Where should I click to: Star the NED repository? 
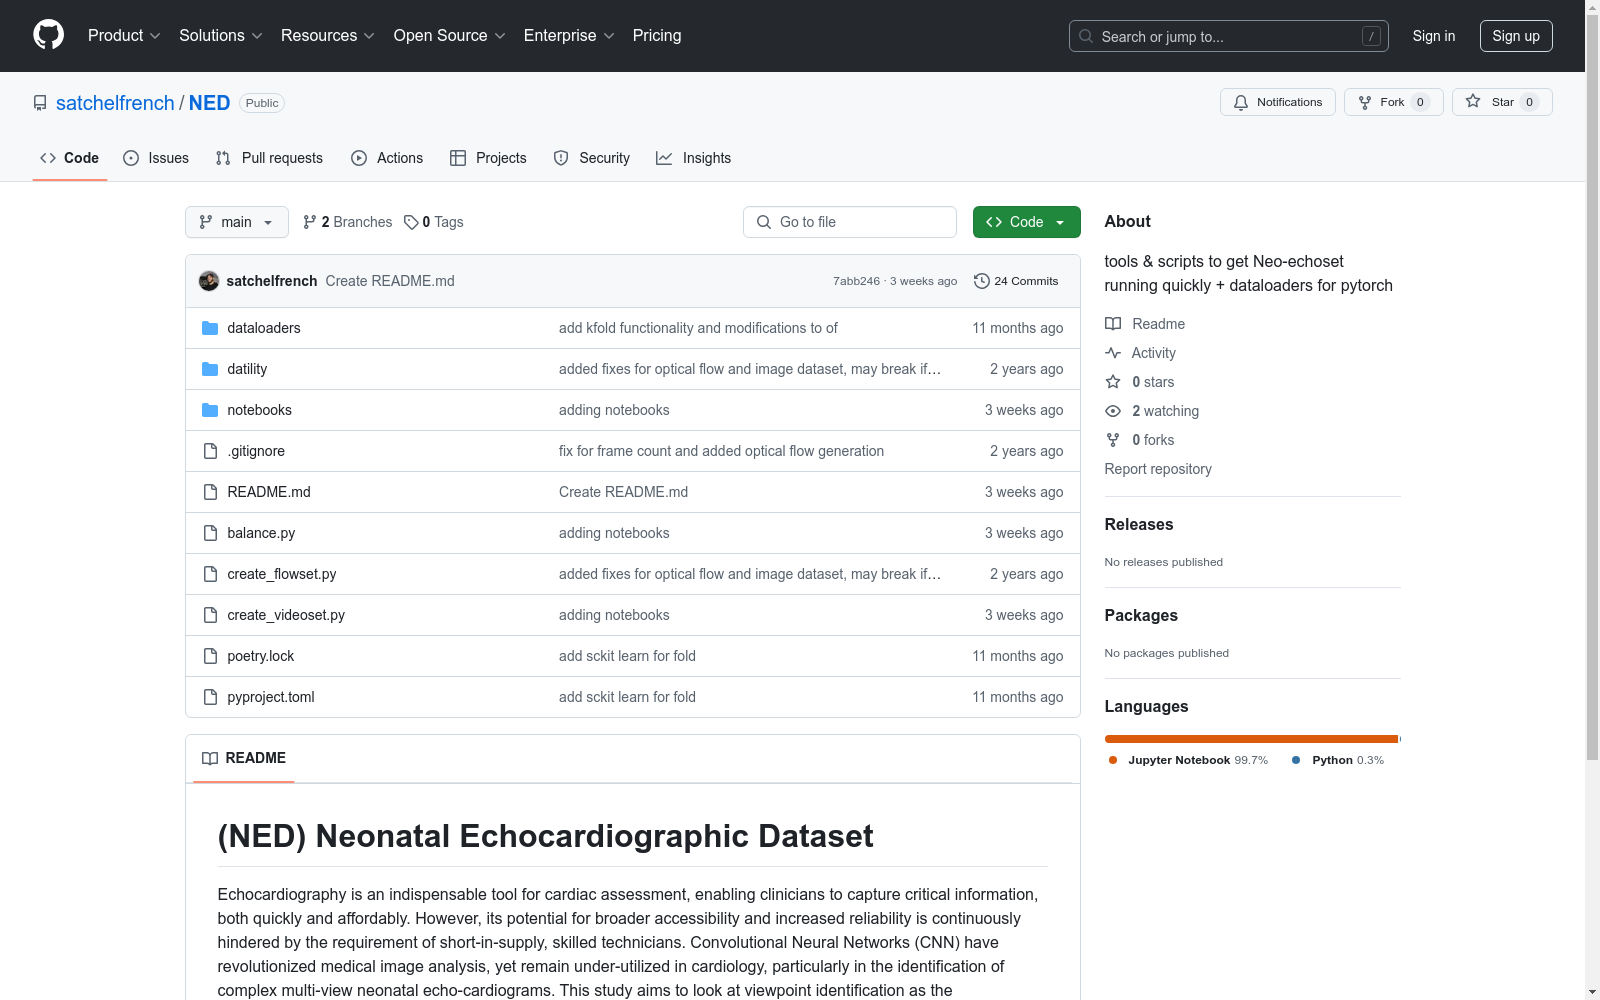(x=1502, y=102)
